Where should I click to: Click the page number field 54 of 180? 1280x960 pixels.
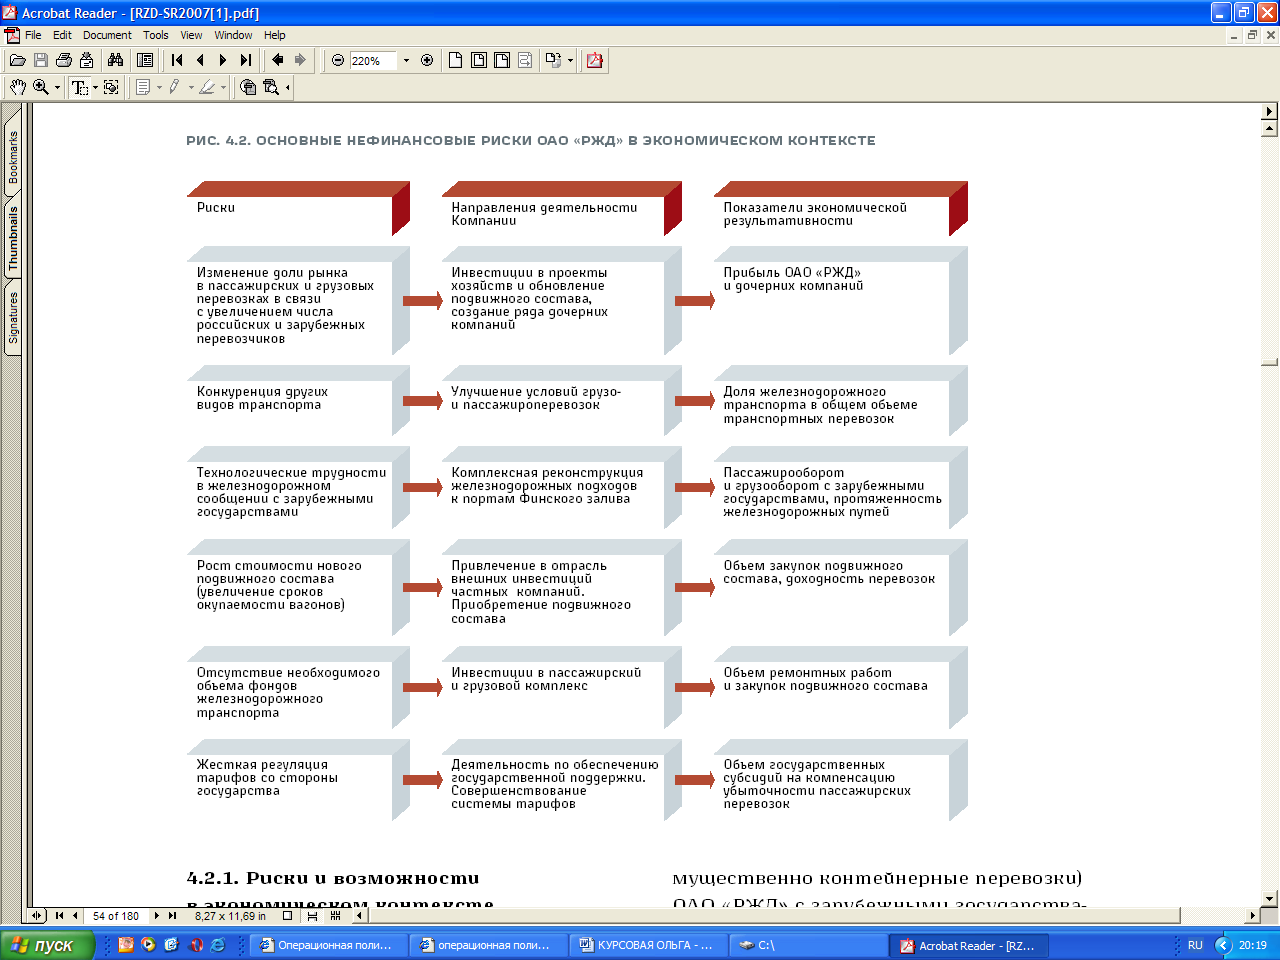[116, 916]
